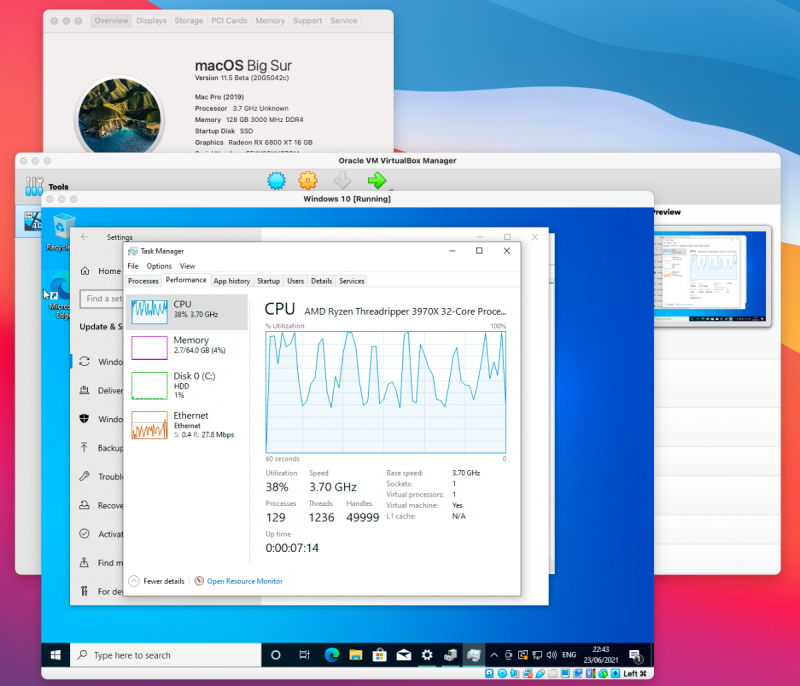Viewport: 800px width, 686px height.
Task: Open the Options menu in Task Manager
Action: tap(159, 266)
